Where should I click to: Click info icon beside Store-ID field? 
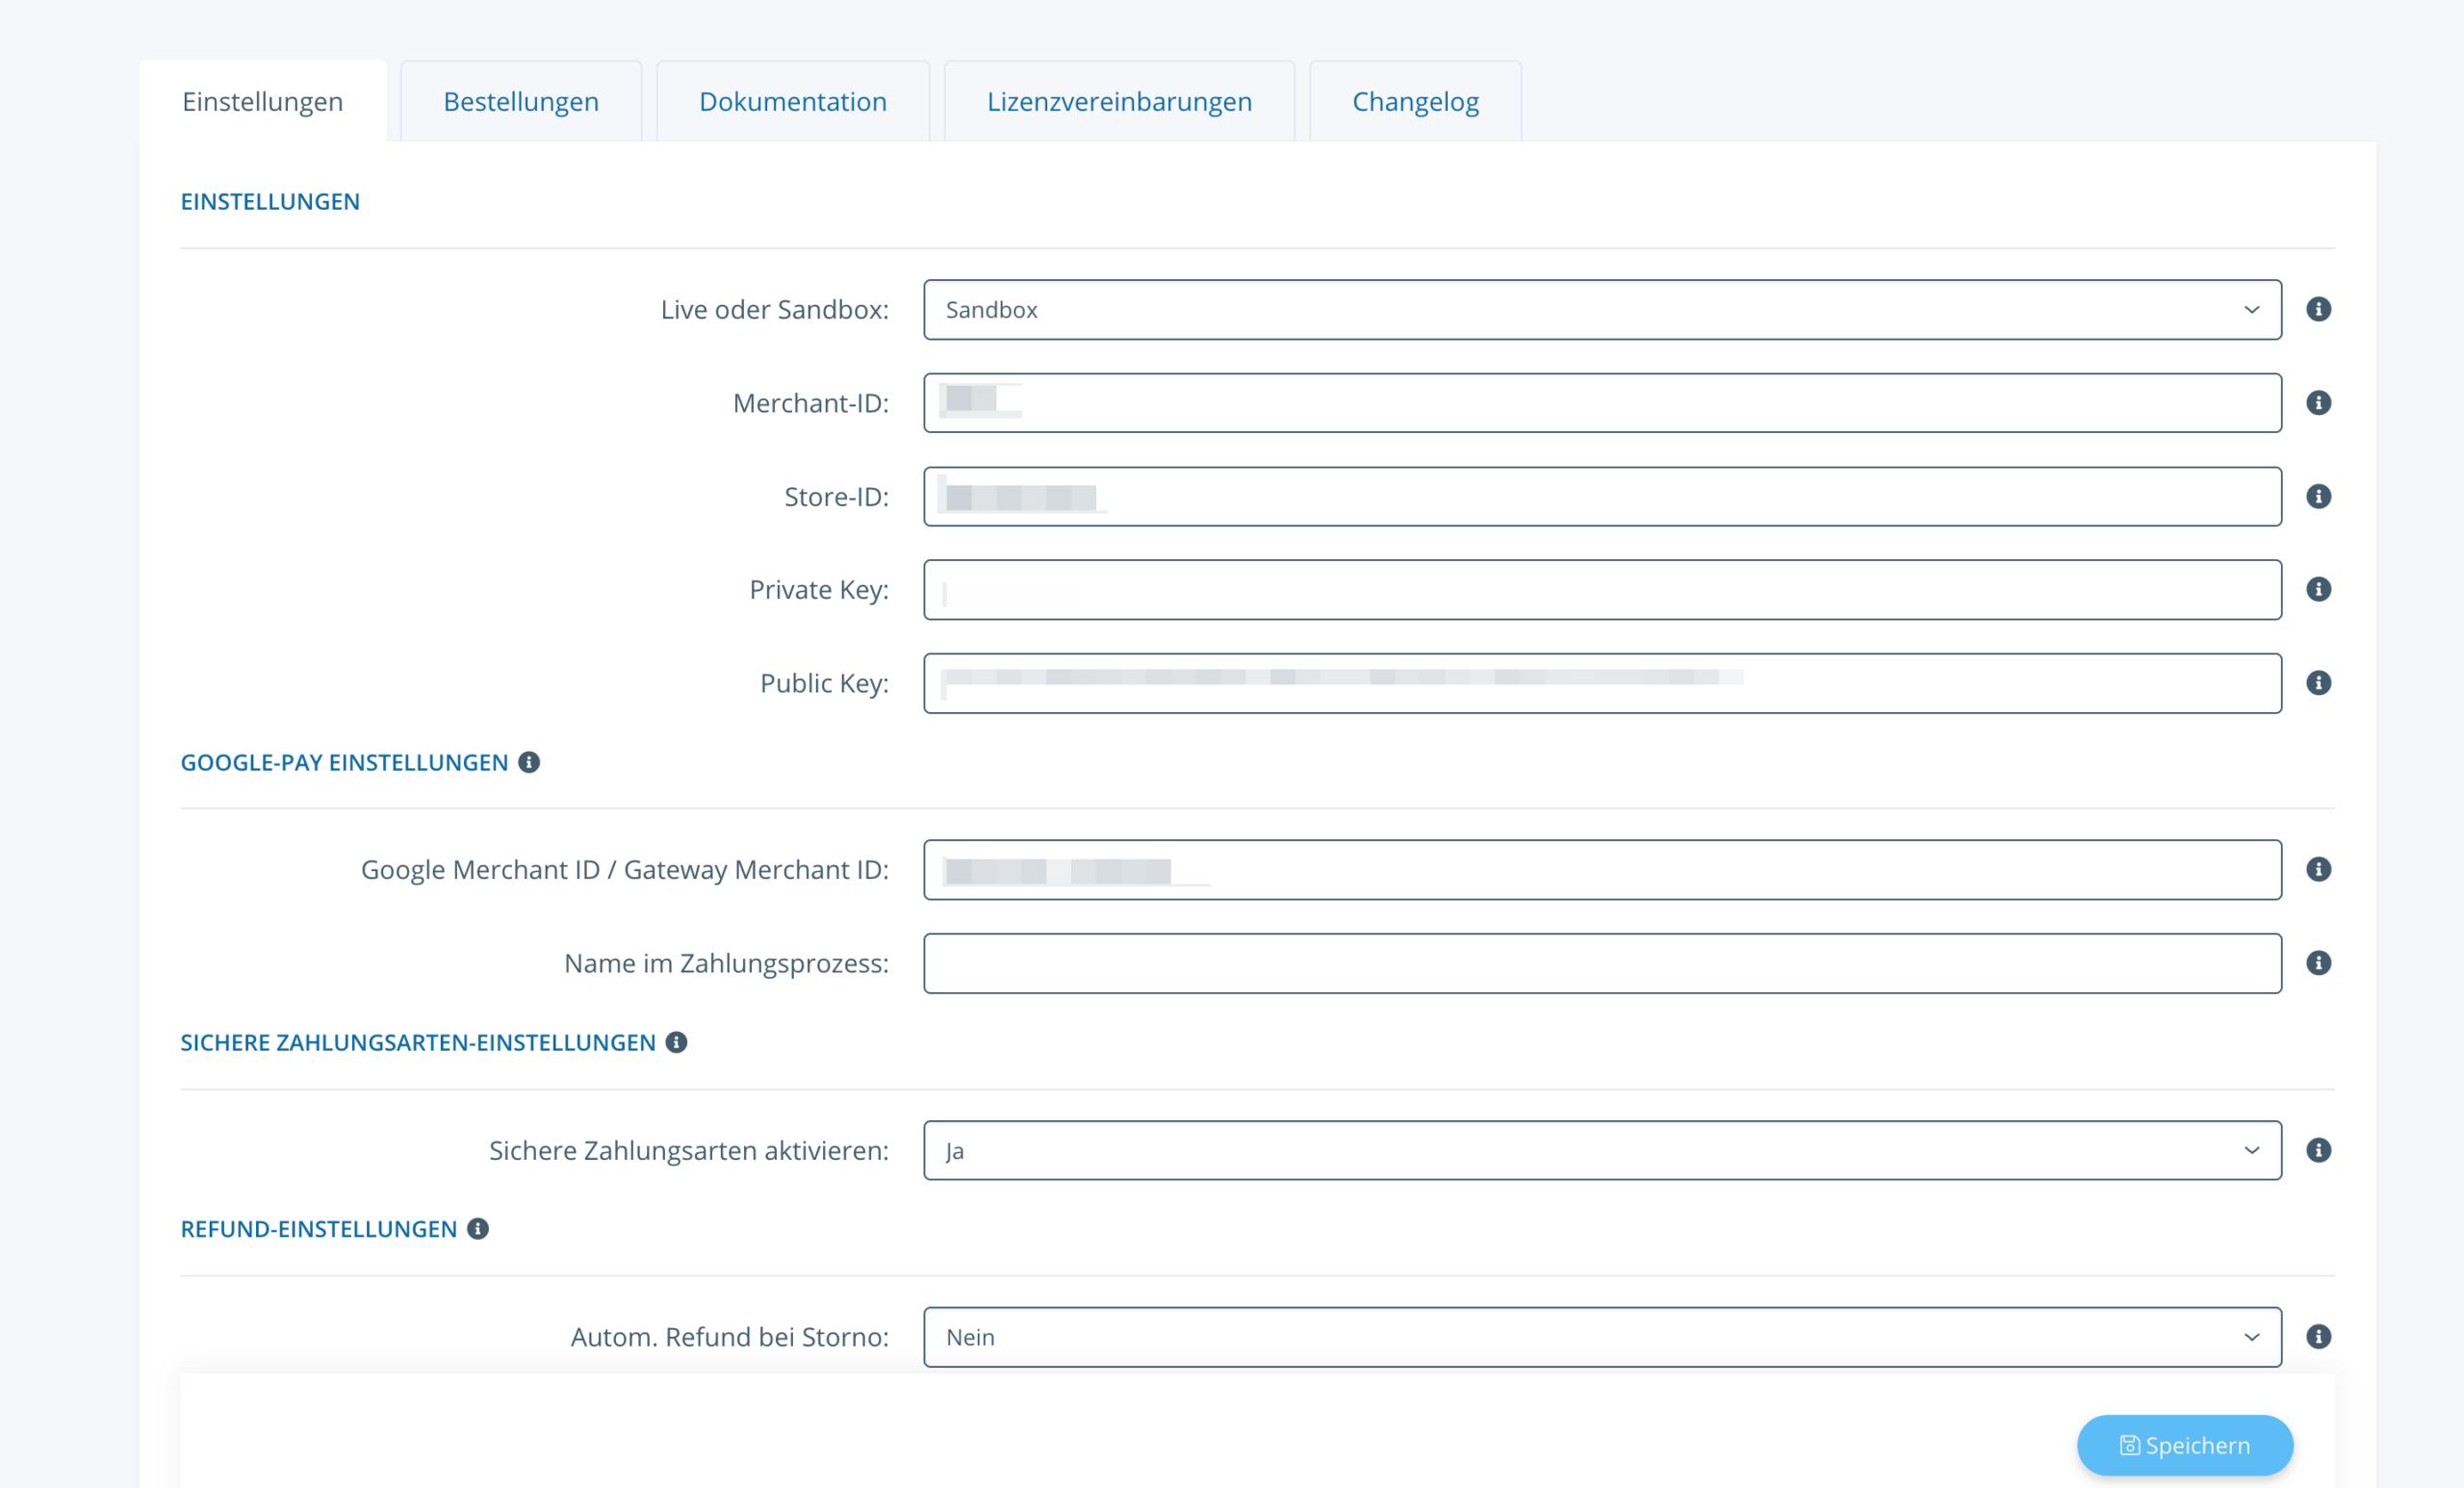pyautogui.click(x=2318, y=496)
